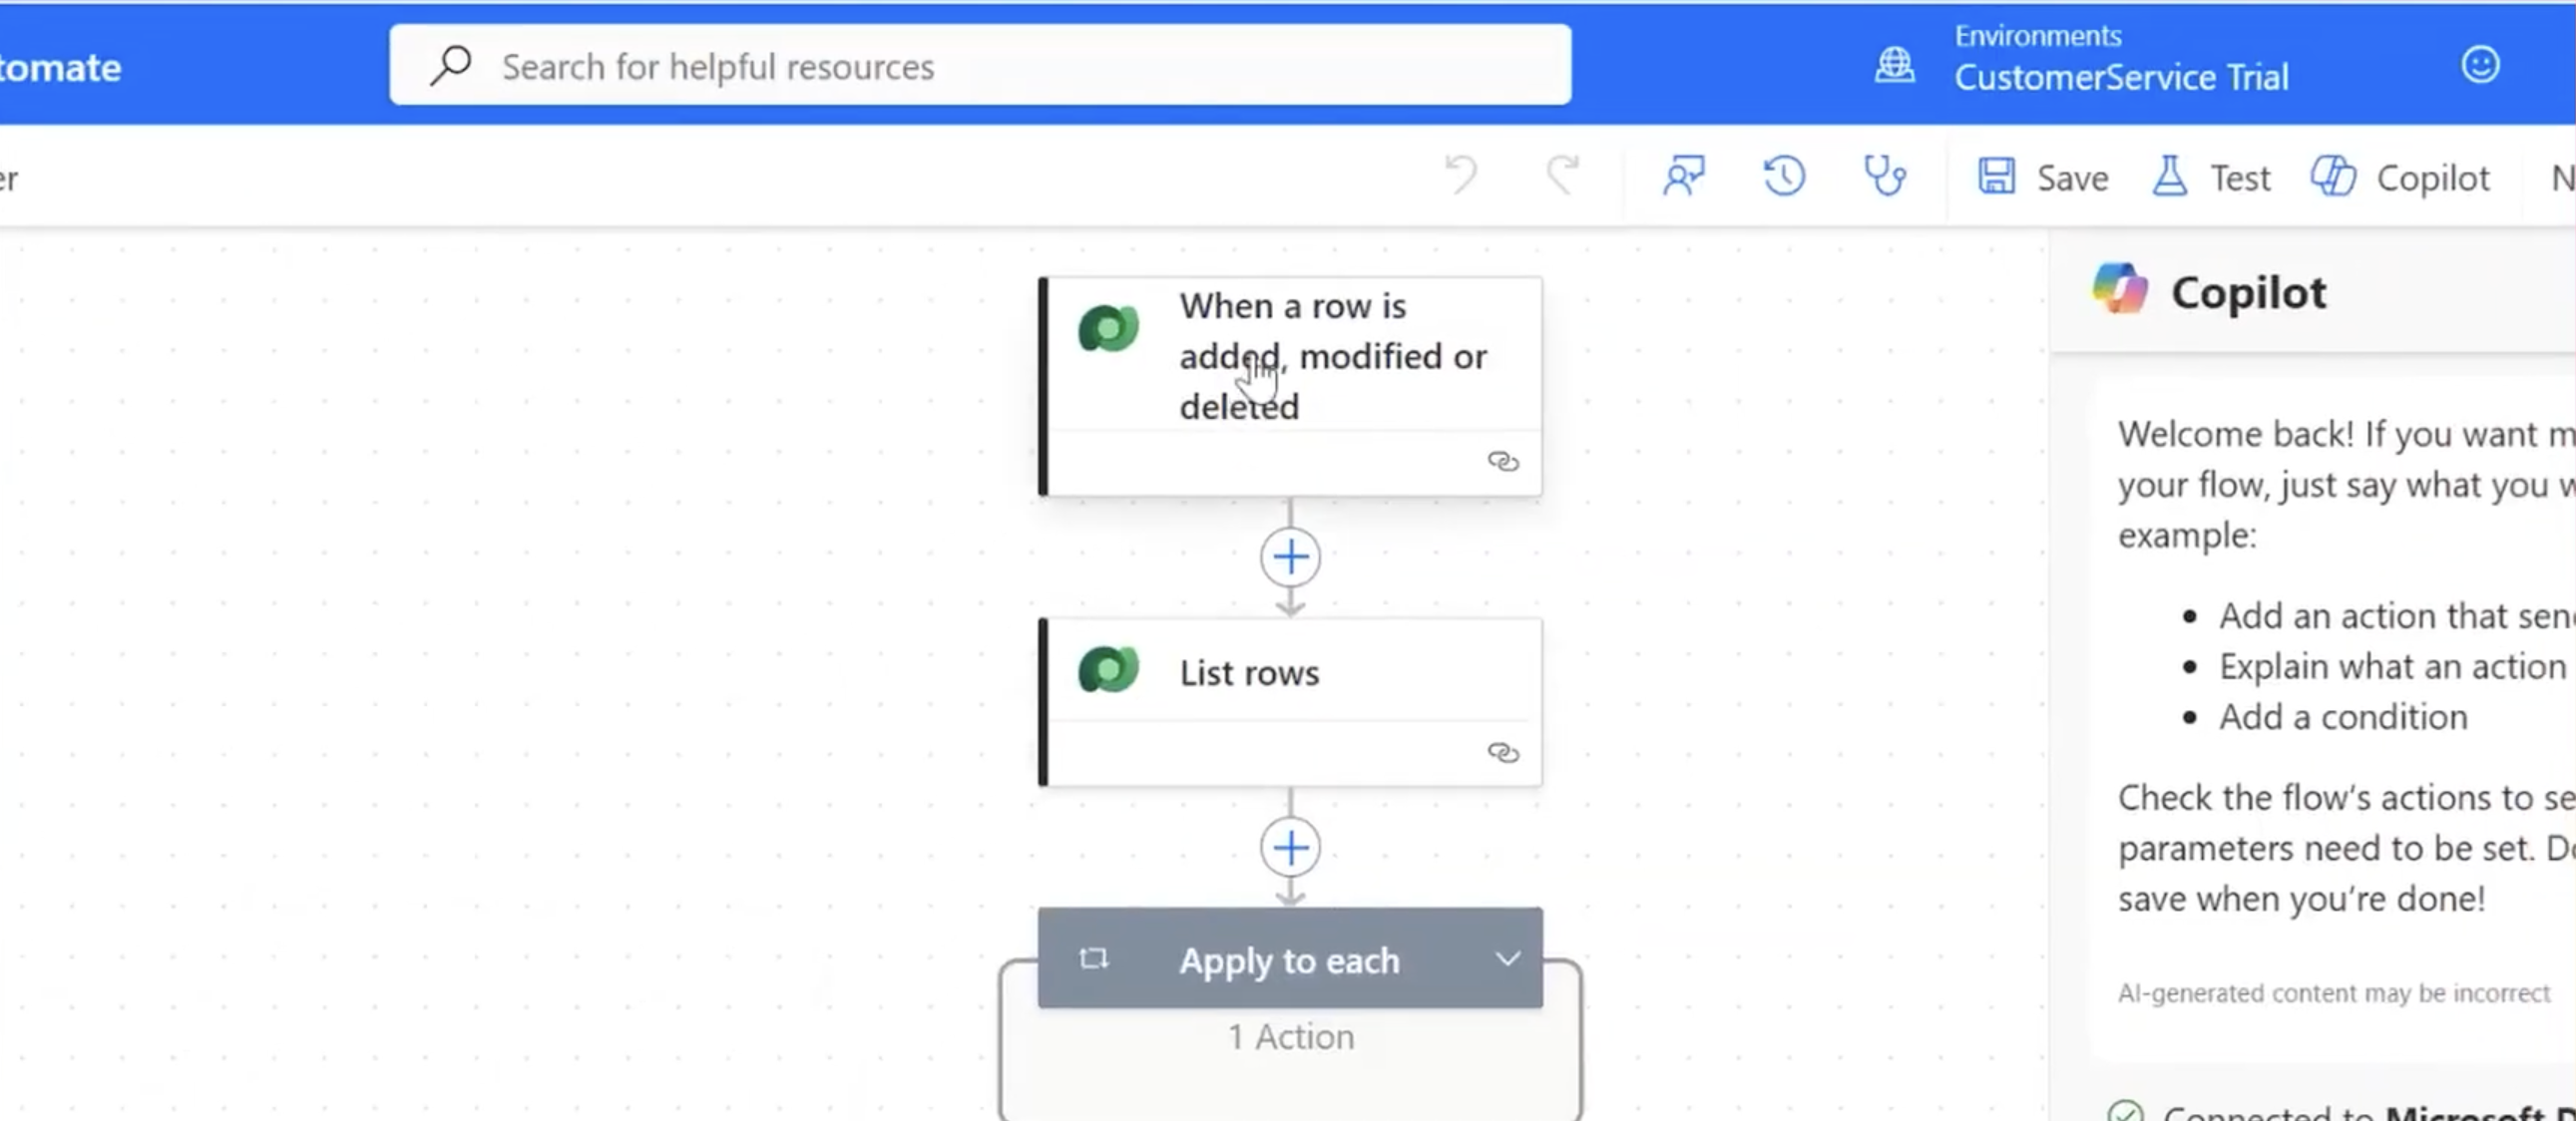Select the List rows action

click(1290, 702)
